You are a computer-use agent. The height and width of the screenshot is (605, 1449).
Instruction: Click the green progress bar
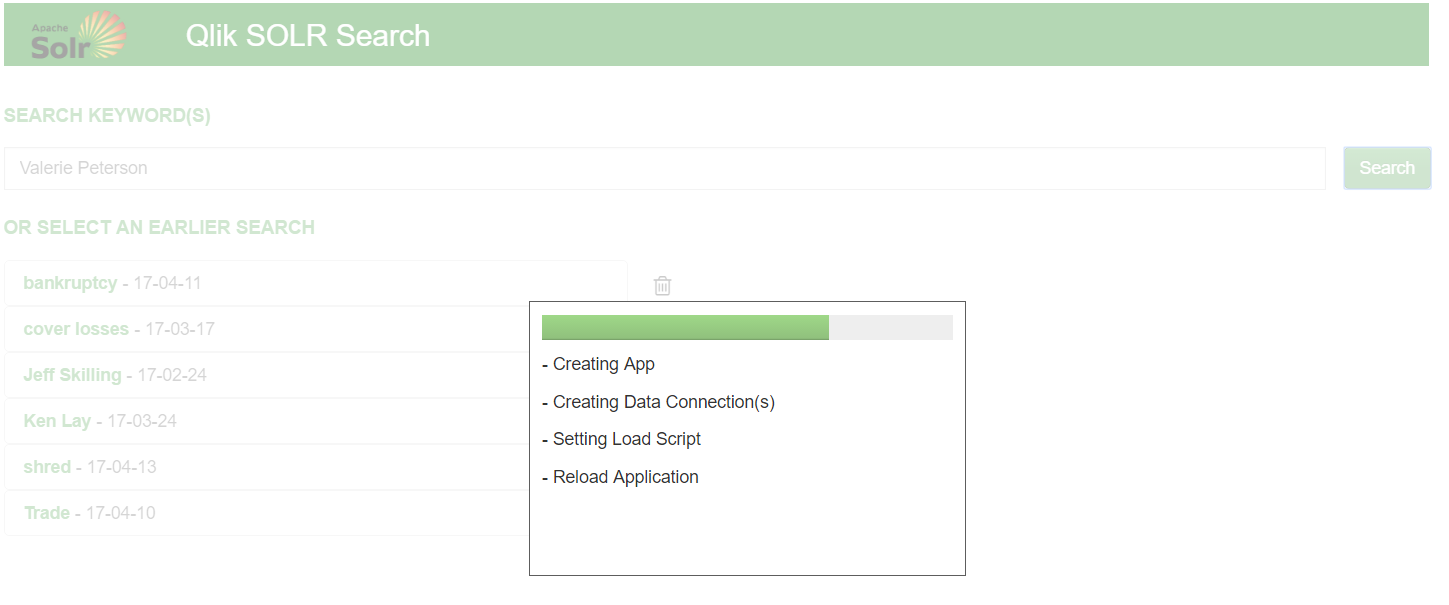pos(685,327)
